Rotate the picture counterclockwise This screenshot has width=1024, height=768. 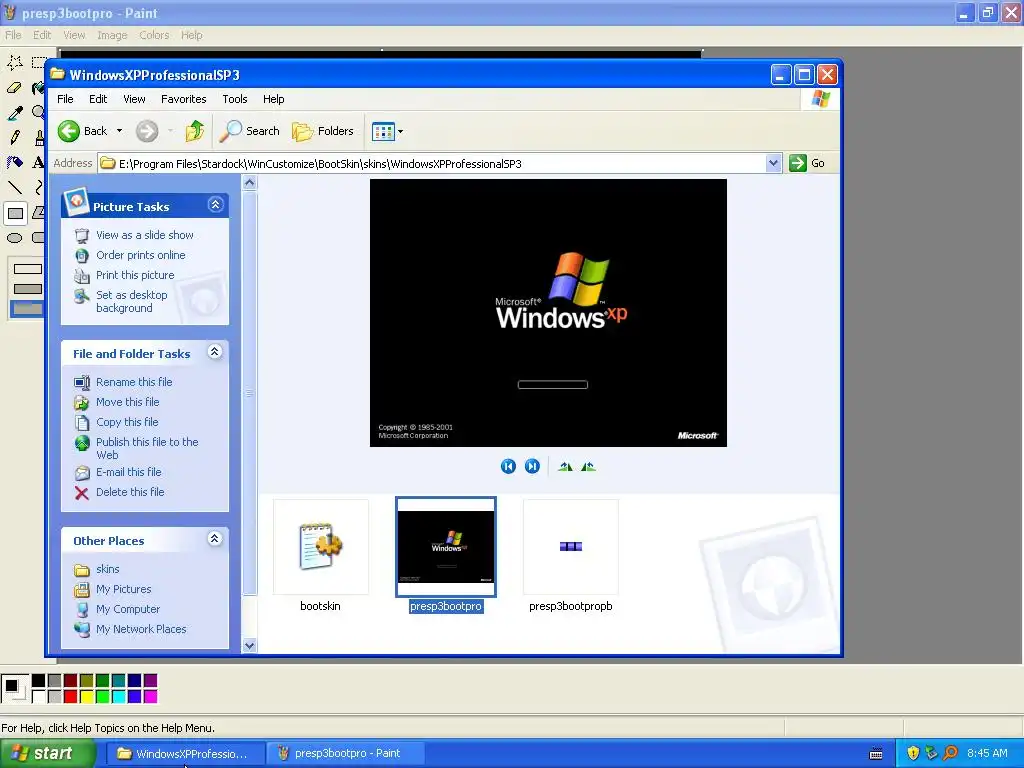[588, 466]
